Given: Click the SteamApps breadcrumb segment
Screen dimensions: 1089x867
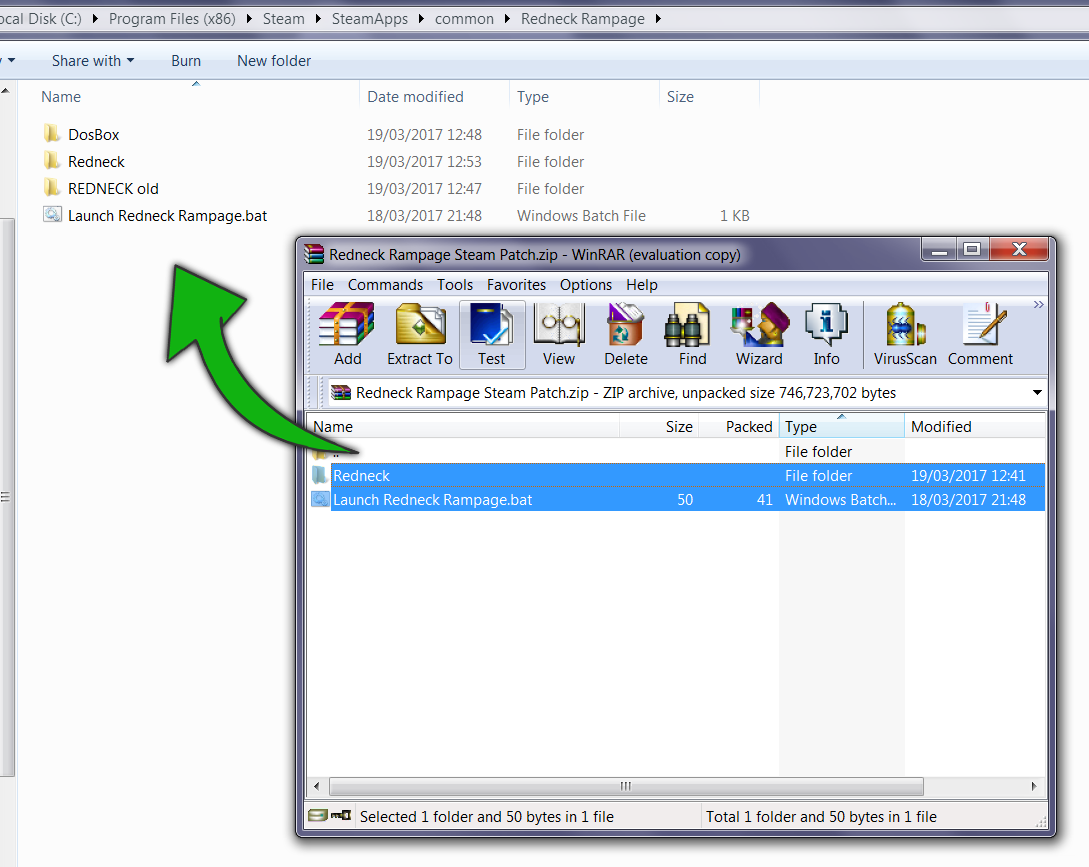Looking at the screenshot, I should coord(369,19).
